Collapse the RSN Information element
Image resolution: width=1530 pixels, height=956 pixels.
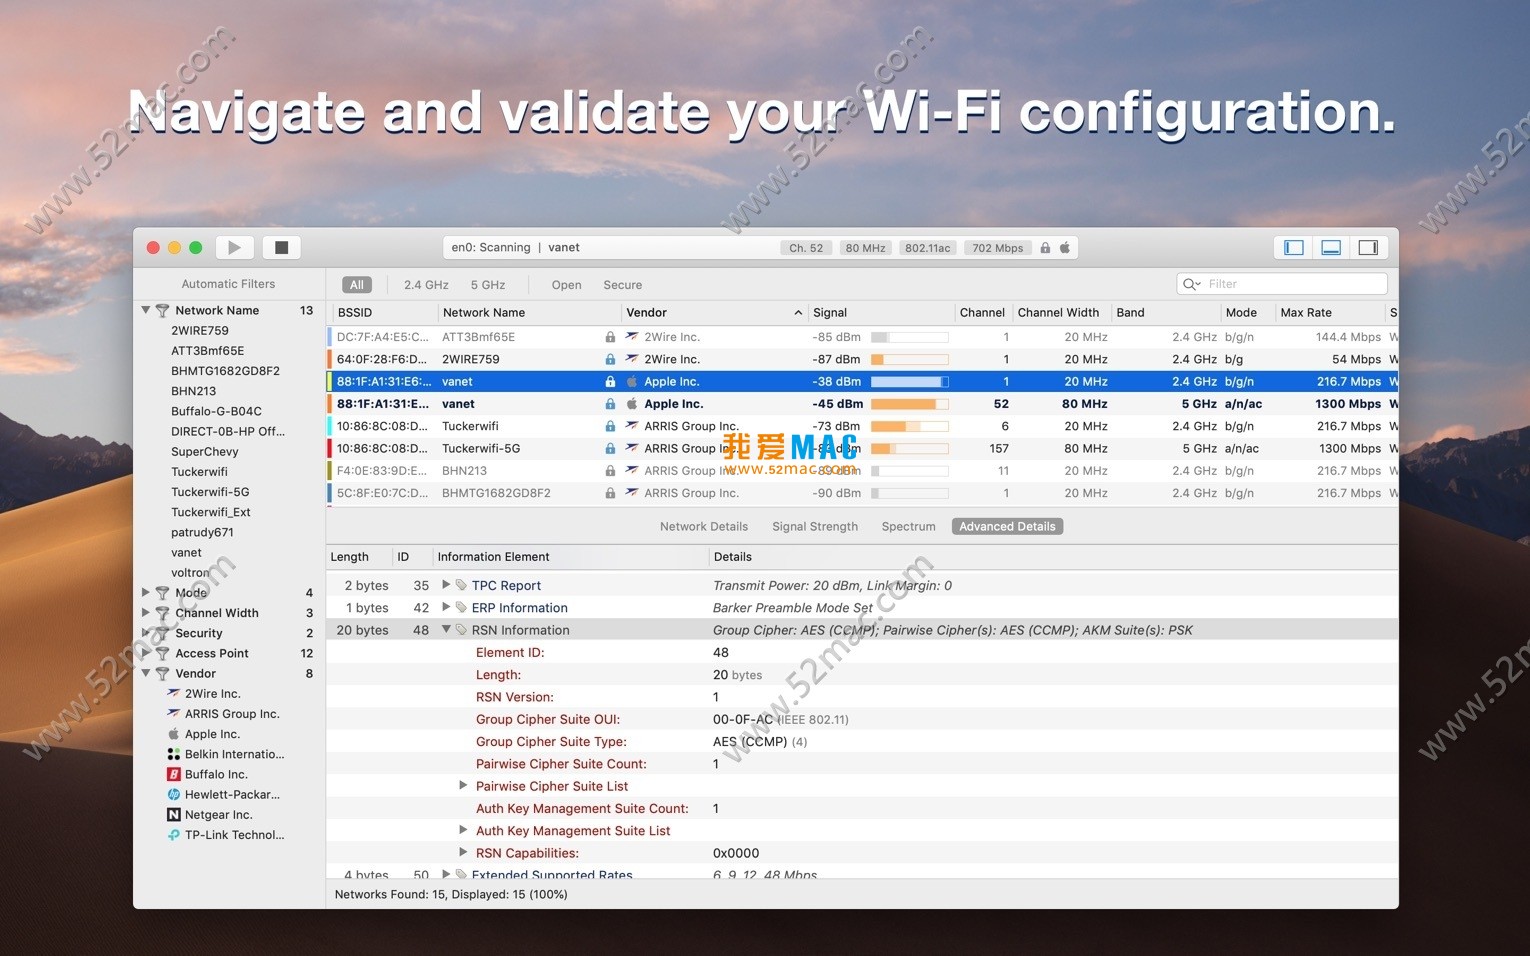point(446,629)
